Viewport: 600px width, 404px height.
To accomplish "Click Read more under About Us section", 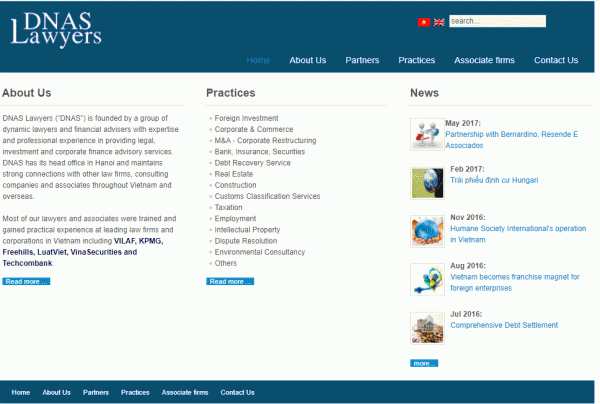I will (x=26, y=282).
